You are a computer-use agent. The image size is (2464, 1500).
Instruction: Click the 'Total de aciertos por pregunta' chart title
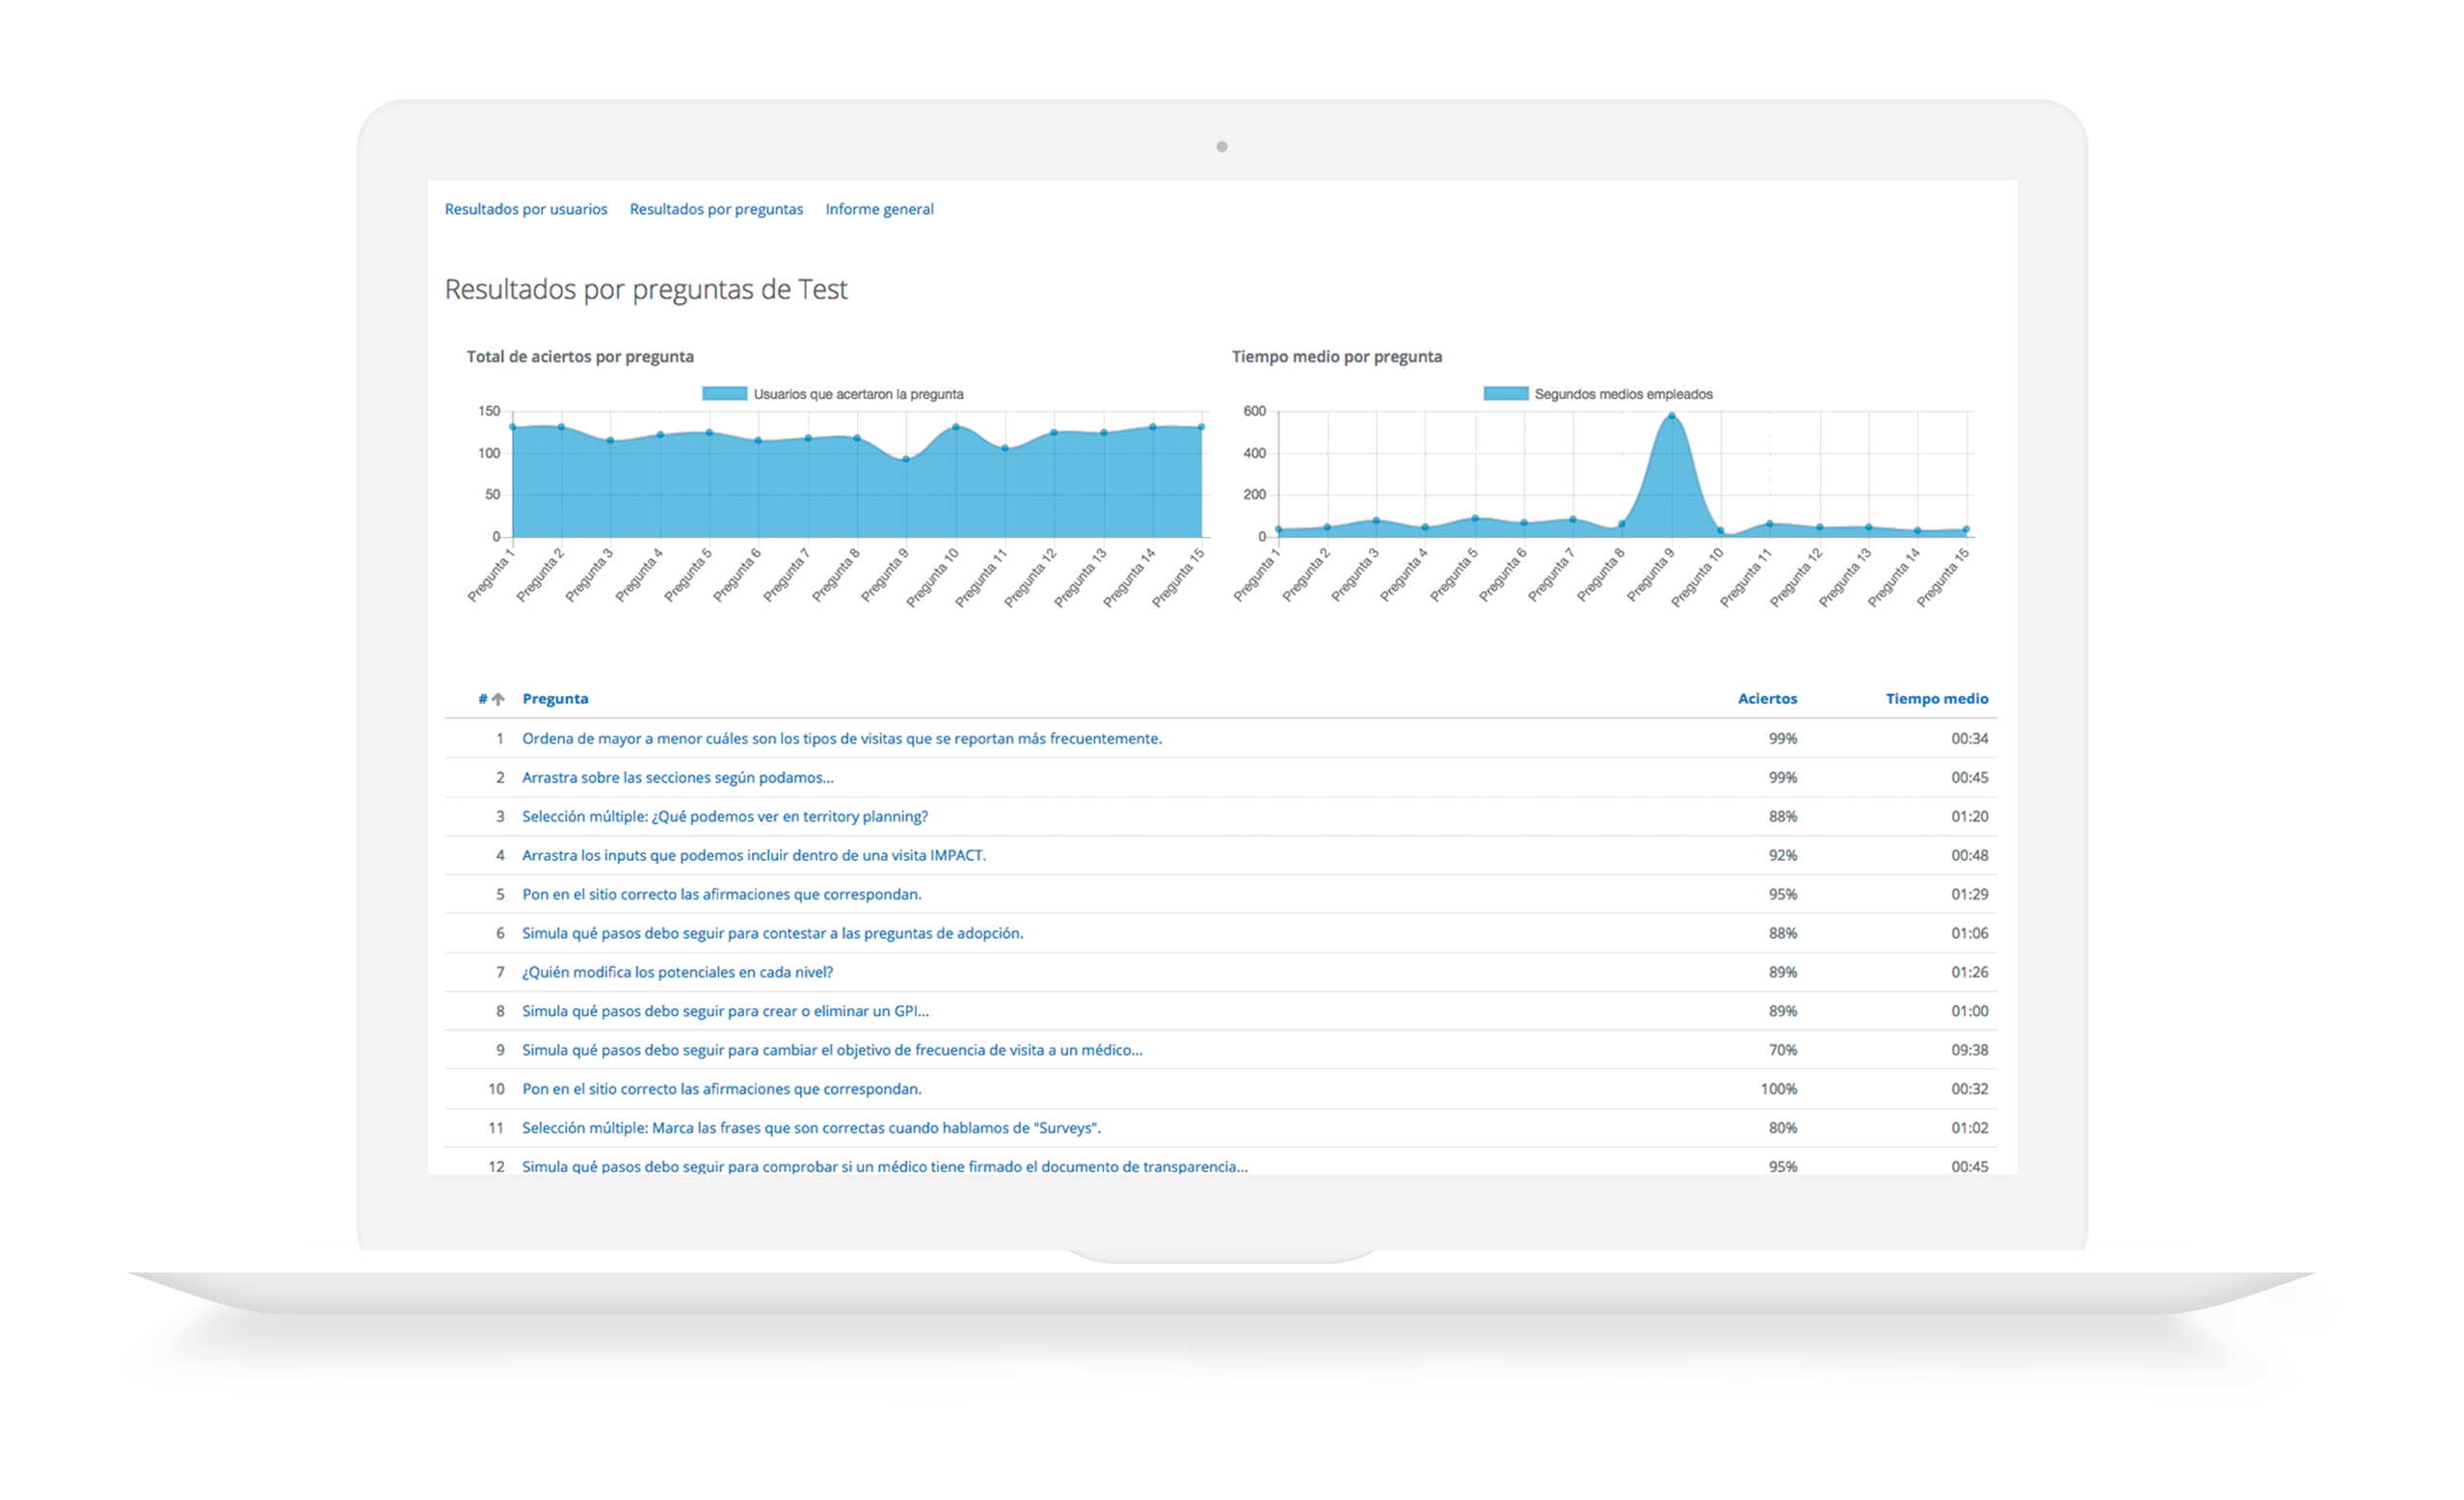point(580,357)
